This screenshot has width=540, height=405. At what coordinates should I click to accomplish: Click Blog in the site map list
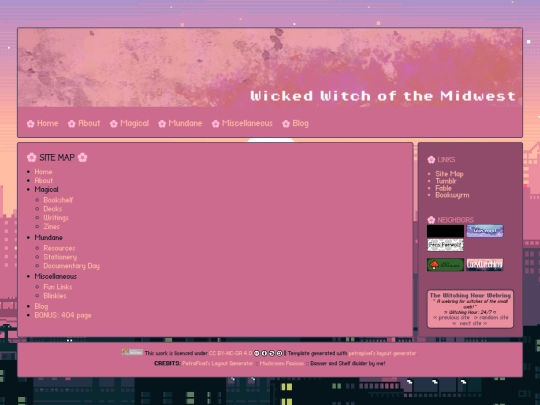41,307
